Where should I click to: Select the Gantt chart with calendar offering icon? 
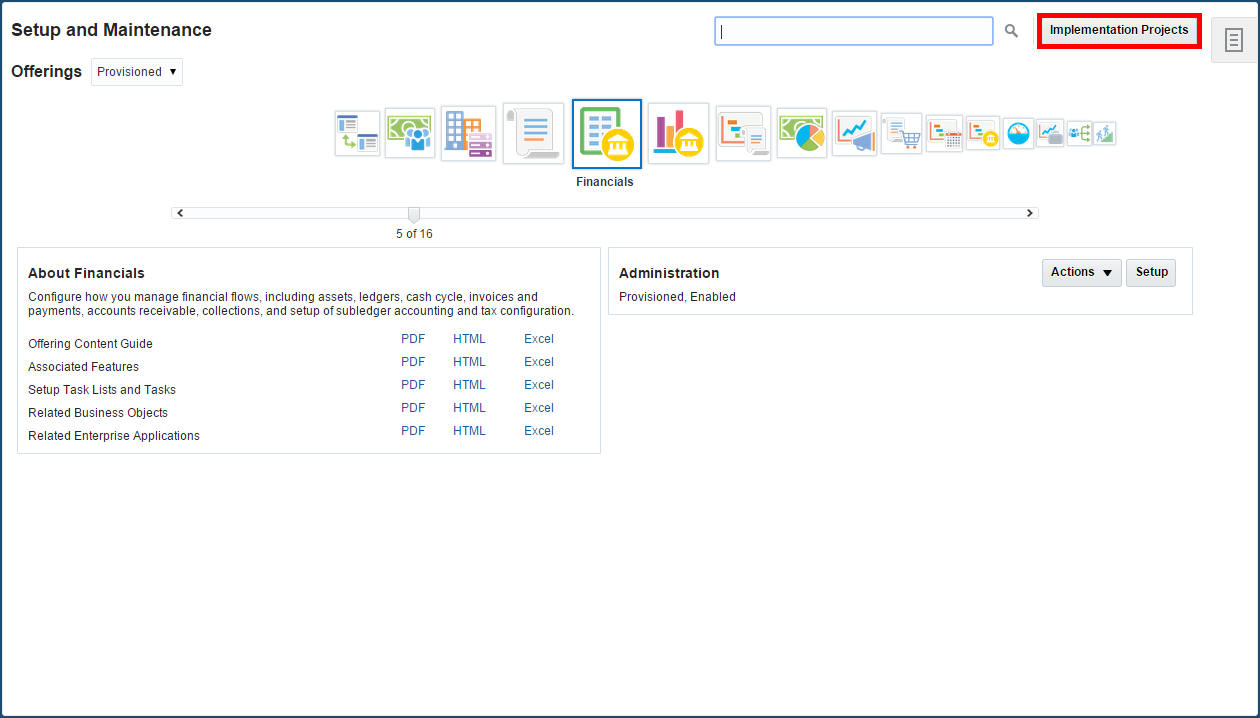(x=944, y=134)
